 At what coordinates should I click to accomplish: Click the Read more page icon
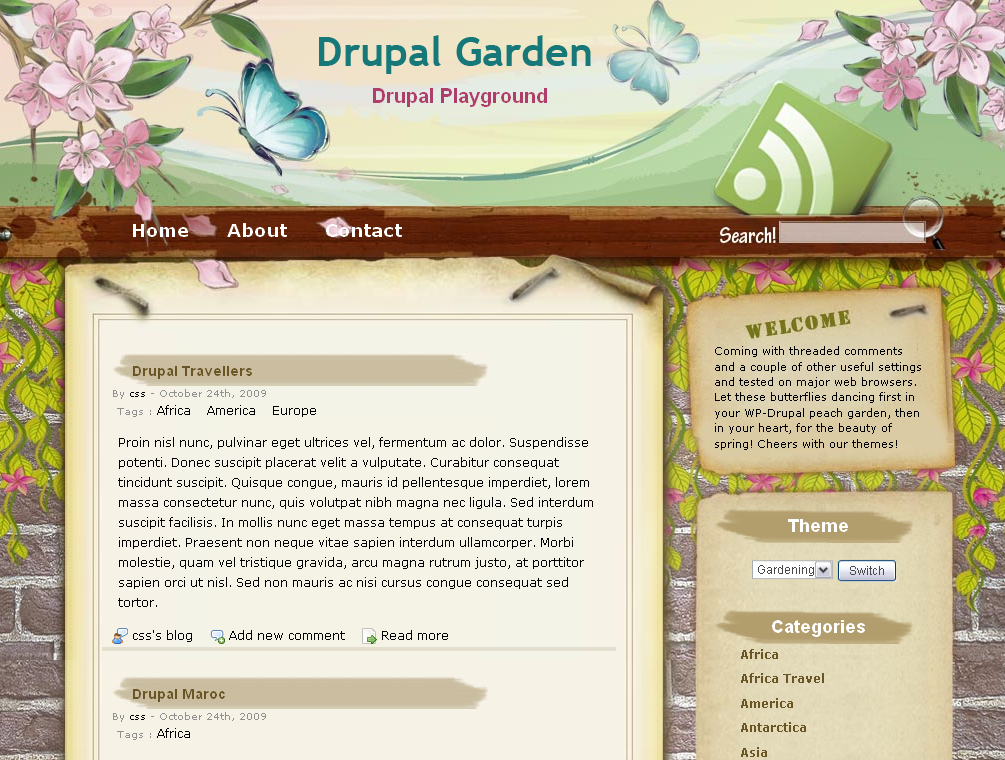tap(369, 636)
